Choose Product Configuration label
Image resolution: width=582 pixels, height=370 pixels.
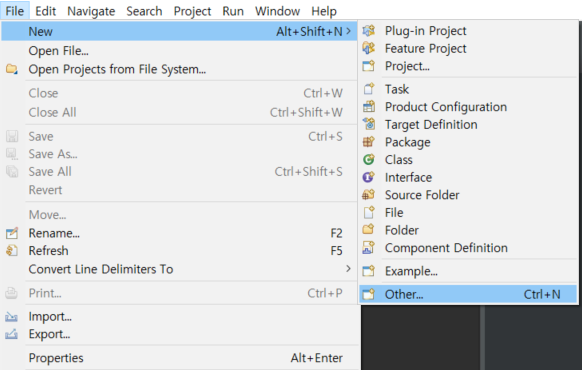click(446, 107)
